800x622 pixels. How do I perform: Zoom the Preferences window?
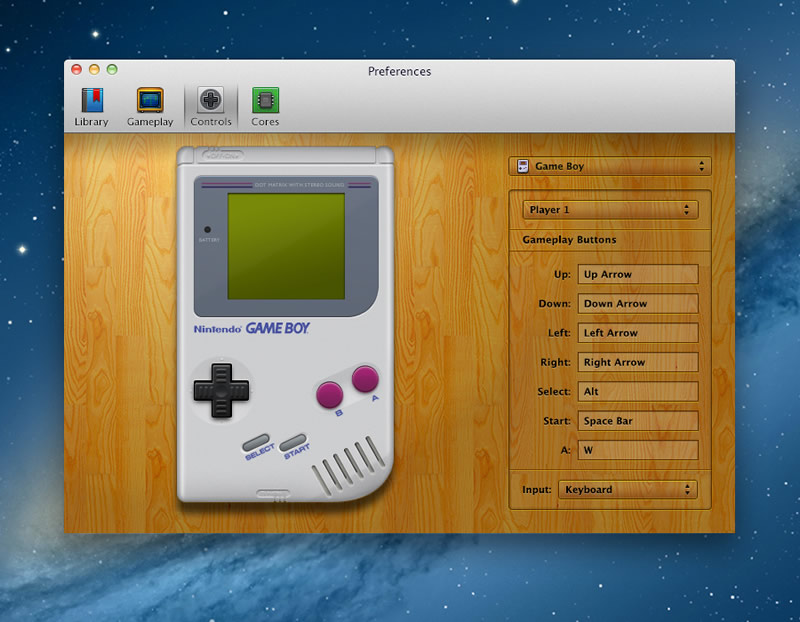coord(112,69)
